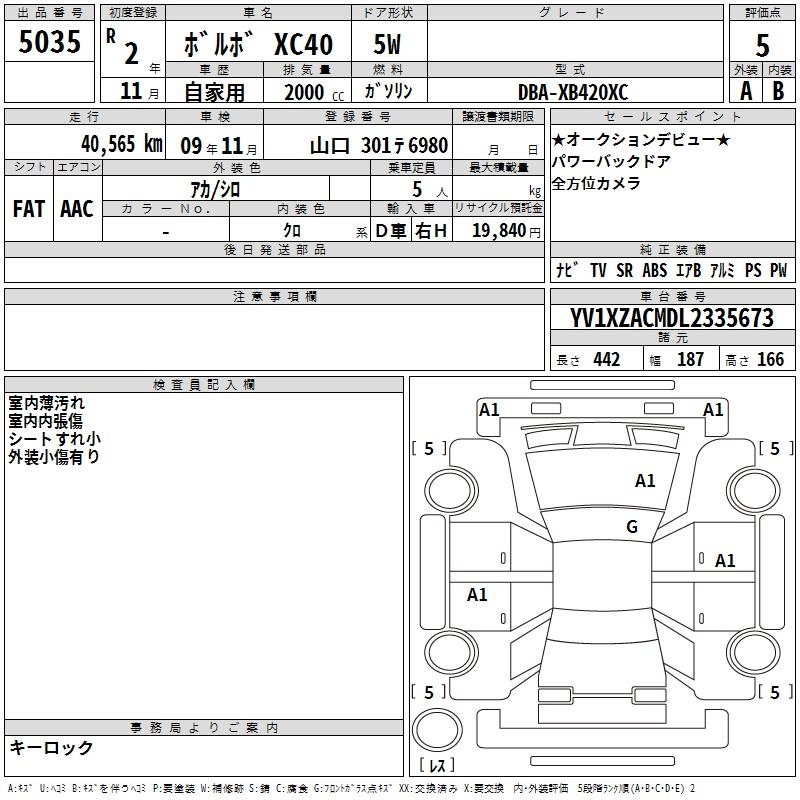The height and width of the screenshot is (800, 800).
Task: Select the lot number 5035
Action: point(49,43)
